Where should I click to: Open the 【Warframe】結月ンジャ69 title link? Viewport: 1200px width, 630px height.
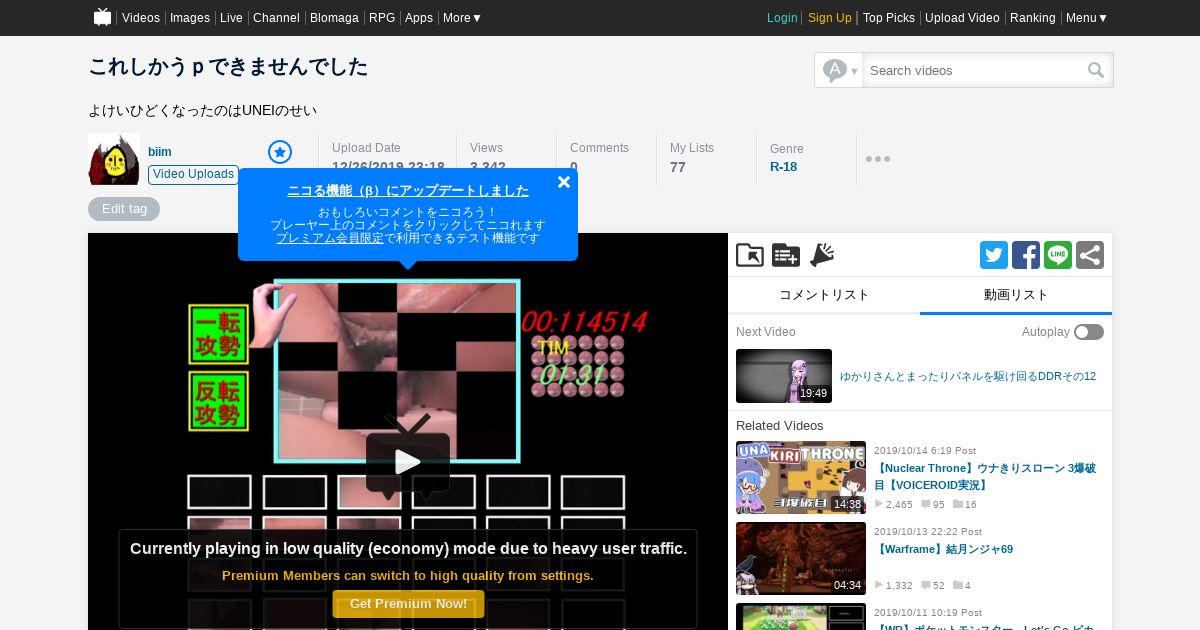(x=944, y=549)
